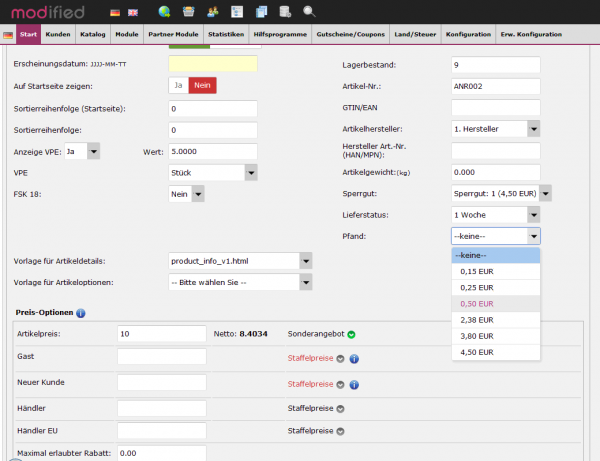Open the Katalog tab
Viewport: 600px width, 461px height.
93,35
